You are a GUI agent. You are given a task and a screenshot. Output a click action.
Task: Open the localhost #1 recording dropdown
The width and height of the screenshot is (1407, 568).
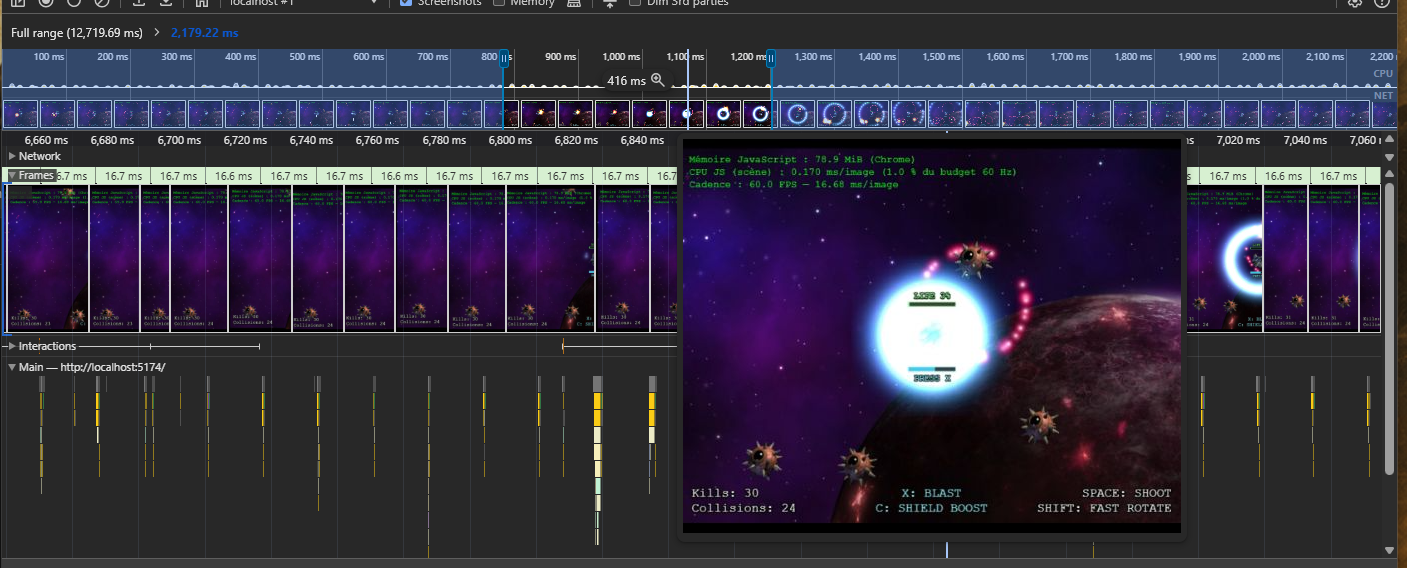[x=302, y=3]
